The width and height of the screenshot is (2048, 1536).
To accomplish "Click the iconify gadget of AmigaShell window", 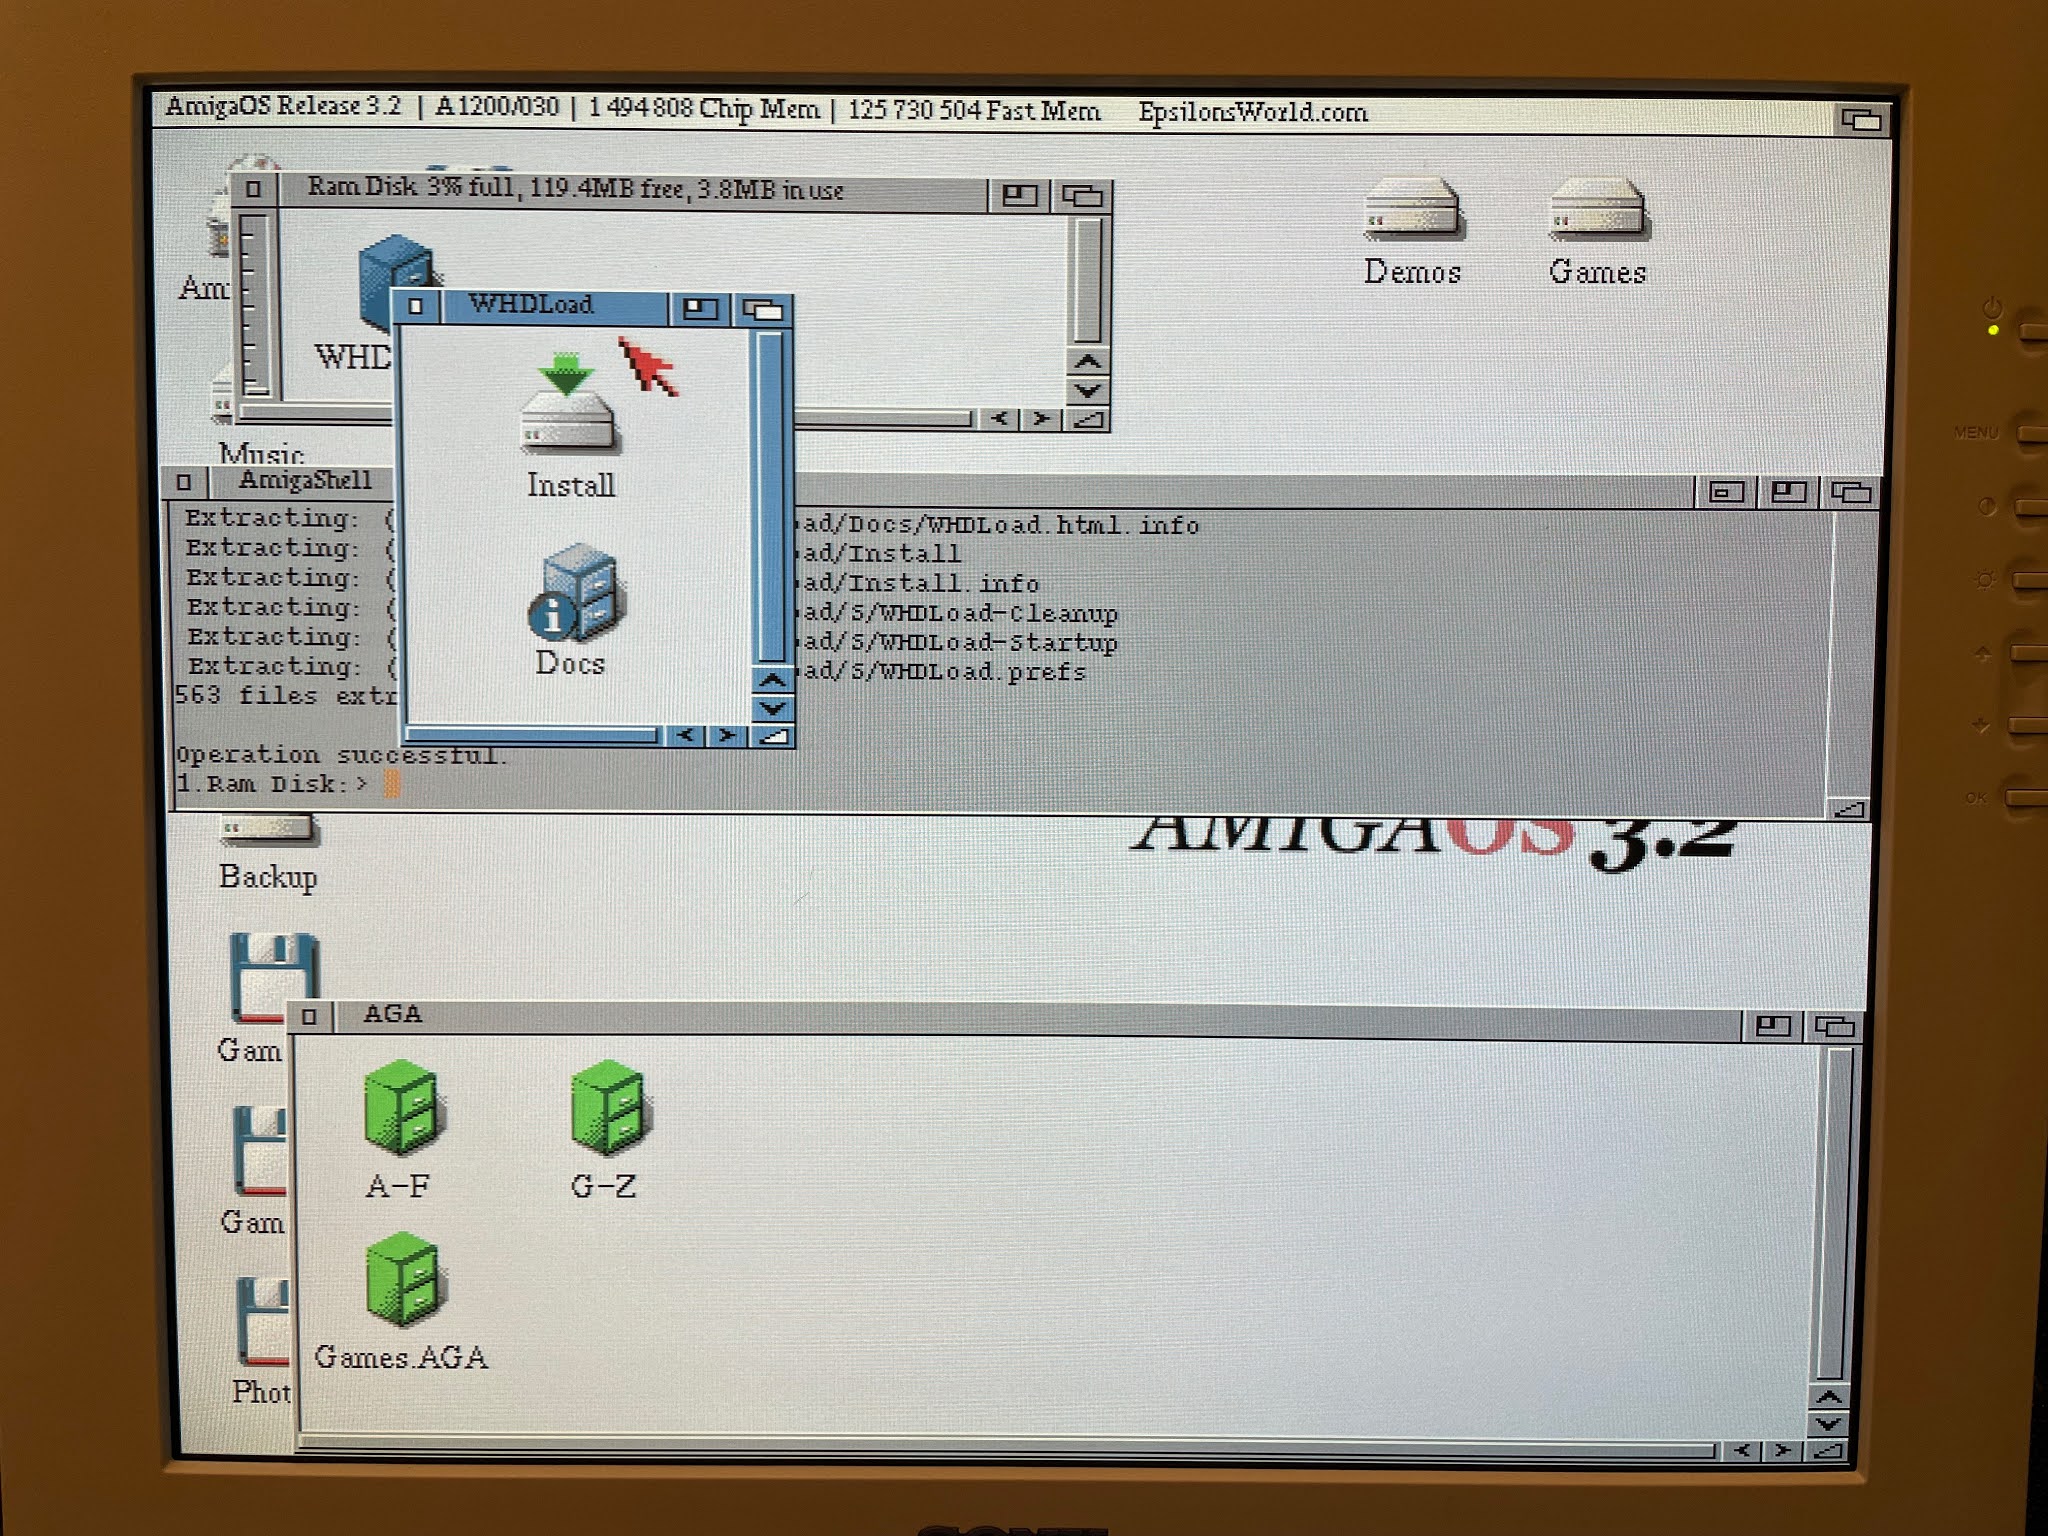I will [x=1726, y=491].
